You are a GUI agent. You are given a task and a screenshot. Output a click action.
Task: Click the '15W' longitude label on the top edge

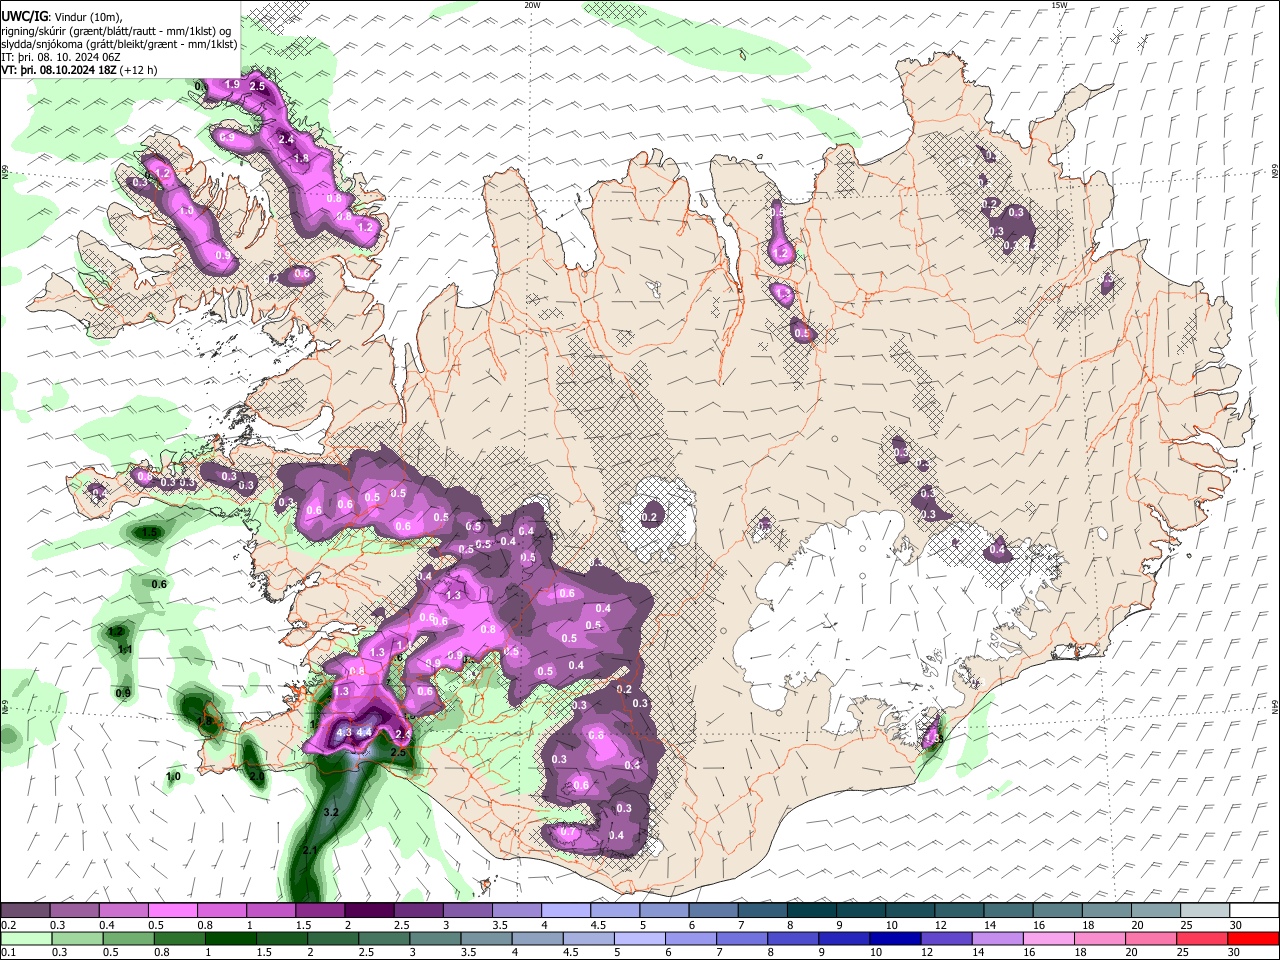click(x=1059, y=5)
